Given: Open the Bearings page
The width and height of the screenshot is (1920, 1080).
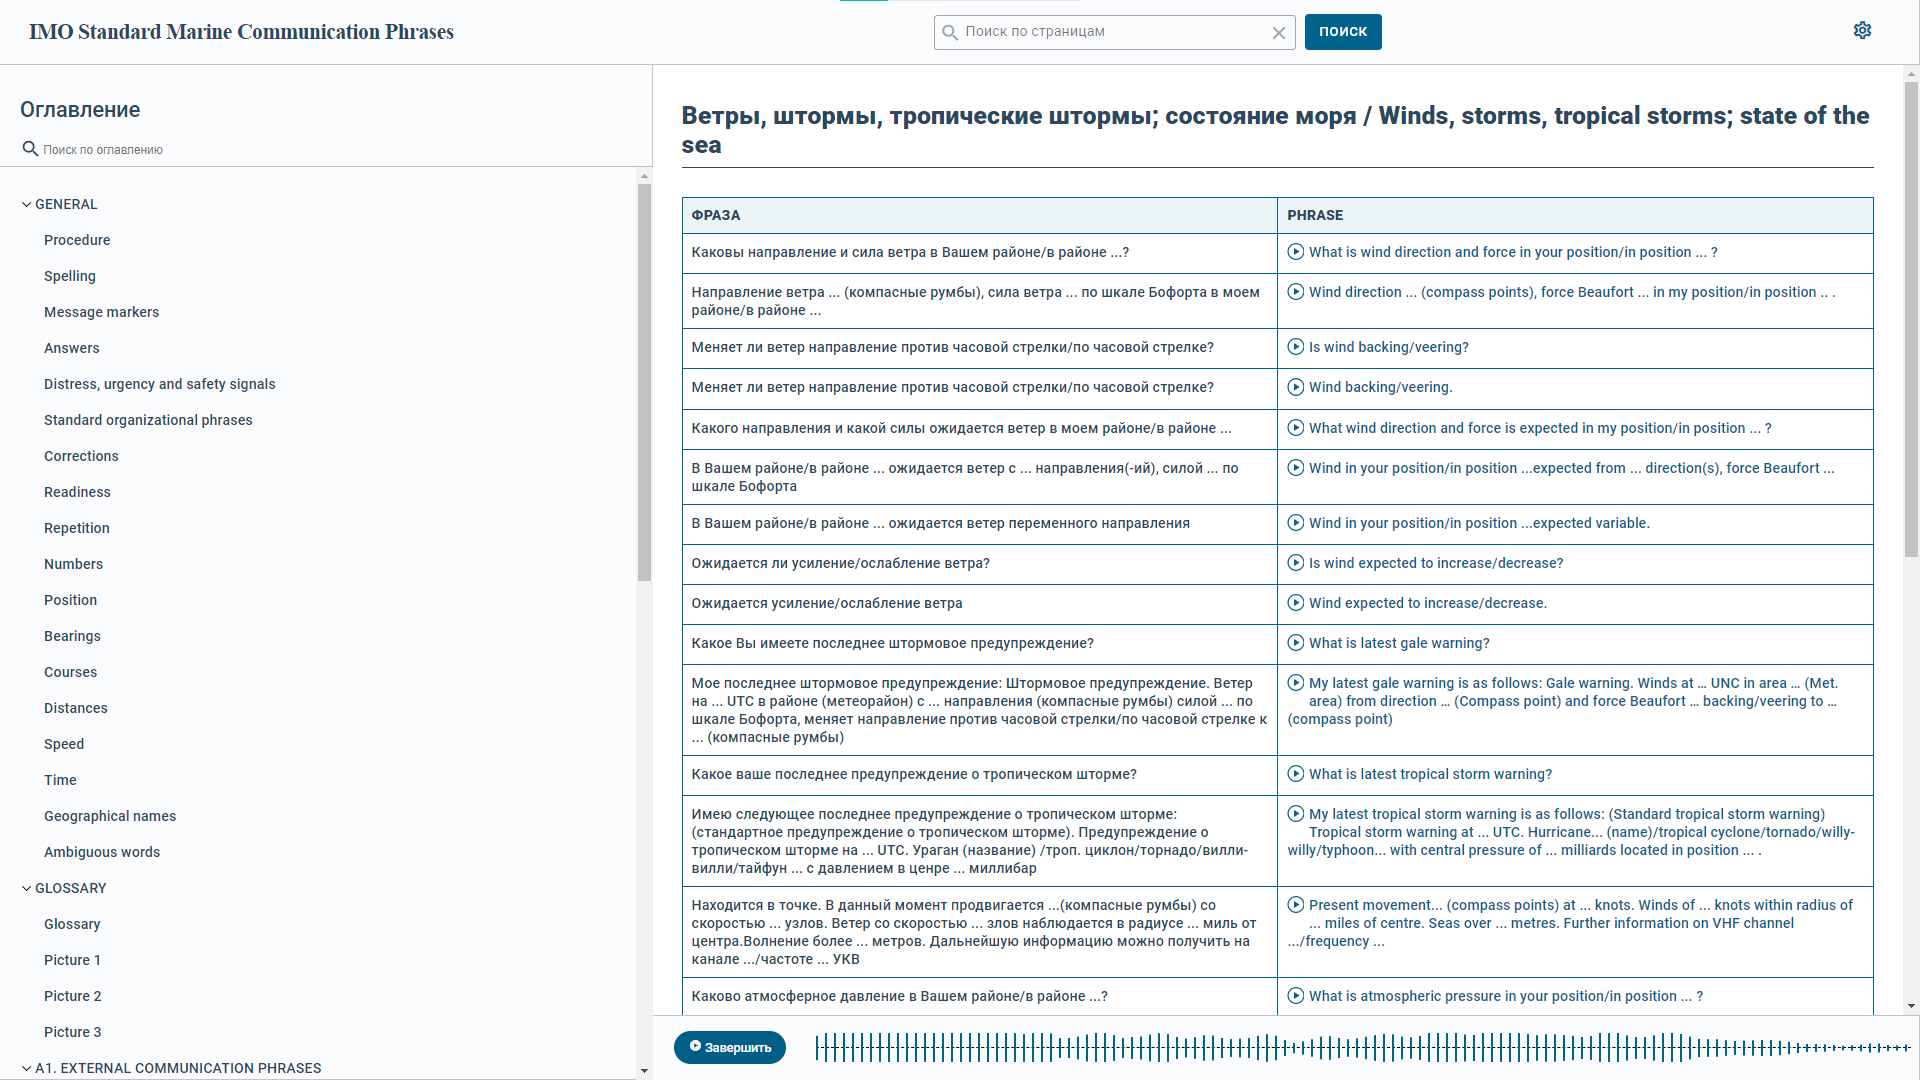Looking at the screenshot, I should click(x=72, y=636).
